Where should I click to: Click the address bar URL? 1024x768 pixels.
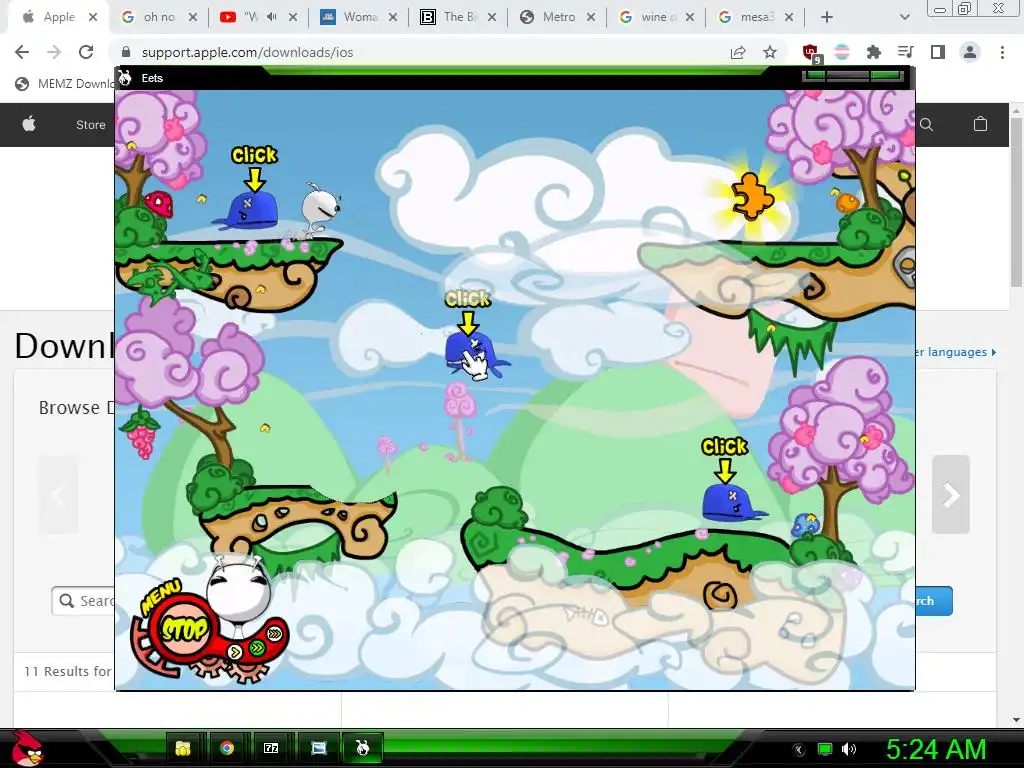247,52
